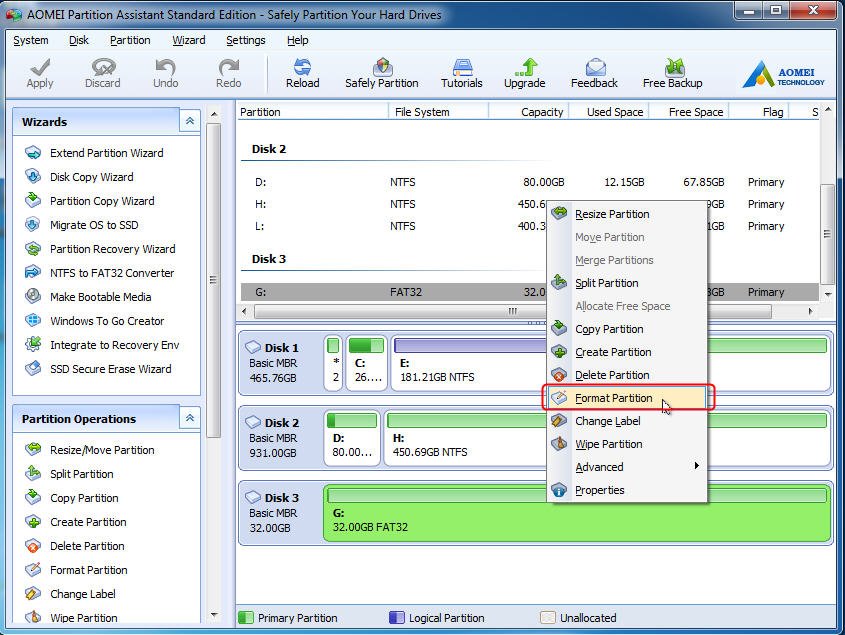Open the Wizard menu
Image resolution: width=845 pixels, height=635 pixels.
pos(189,40)
